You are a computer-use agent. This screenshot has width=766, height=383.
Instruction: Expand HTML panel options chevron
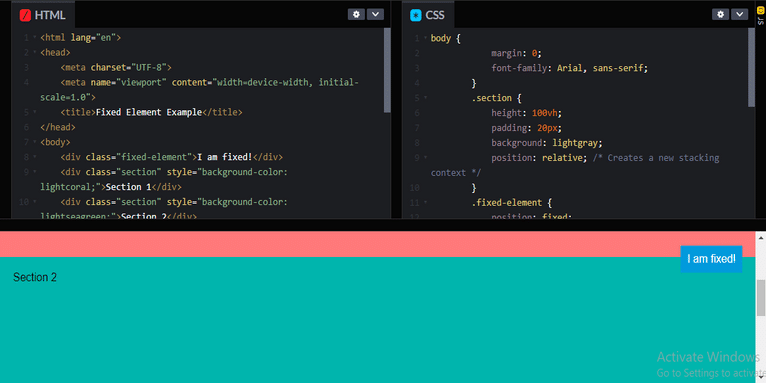375,14
